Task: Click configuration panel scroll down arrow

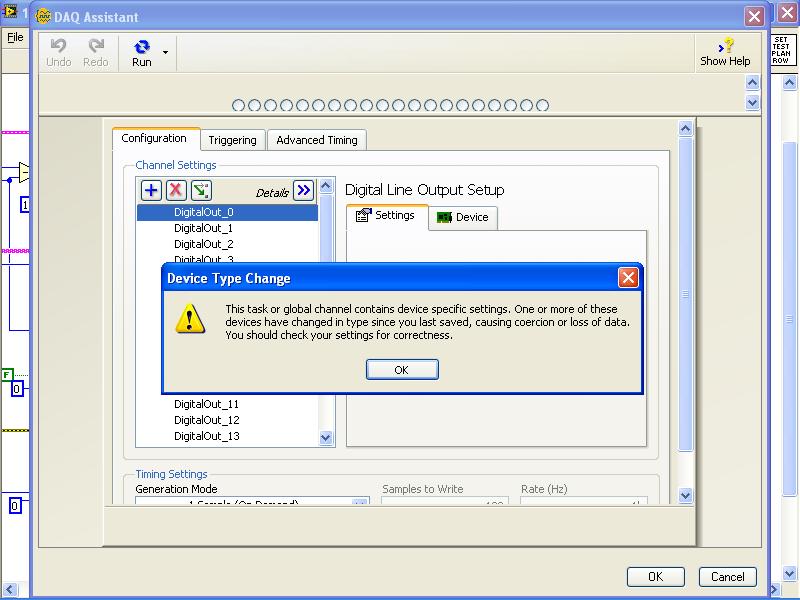Action: point(686,495)
